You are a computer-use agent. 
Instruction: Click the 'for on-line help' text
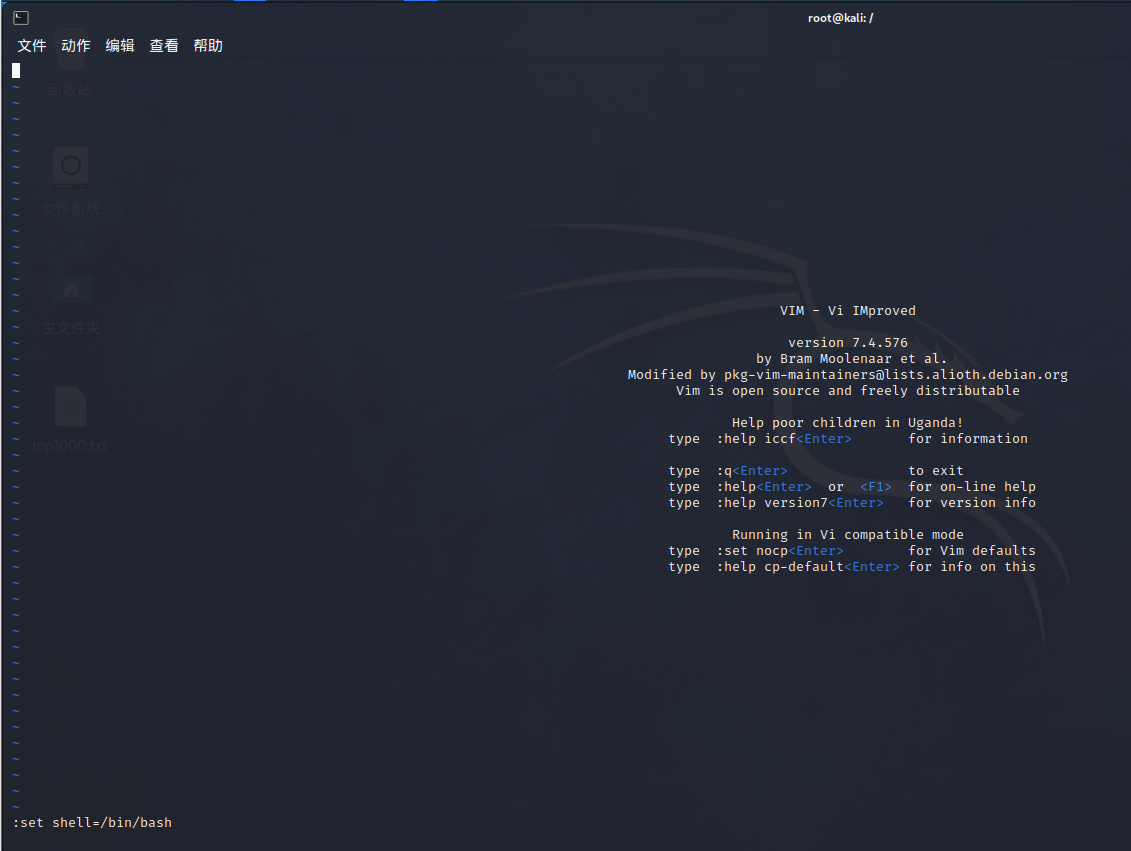pos(972,487)
